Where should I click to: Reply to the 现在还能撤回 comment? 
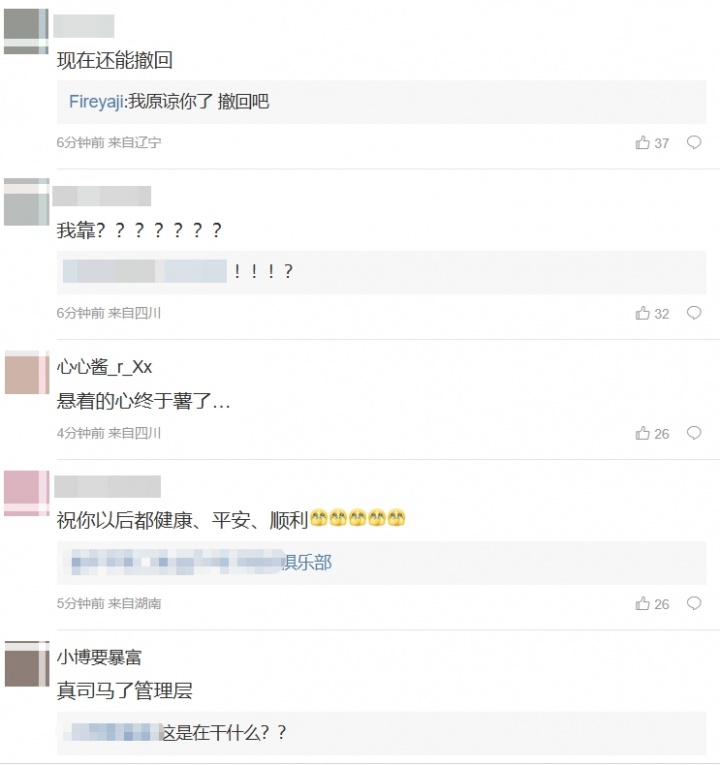click(694, 142)
